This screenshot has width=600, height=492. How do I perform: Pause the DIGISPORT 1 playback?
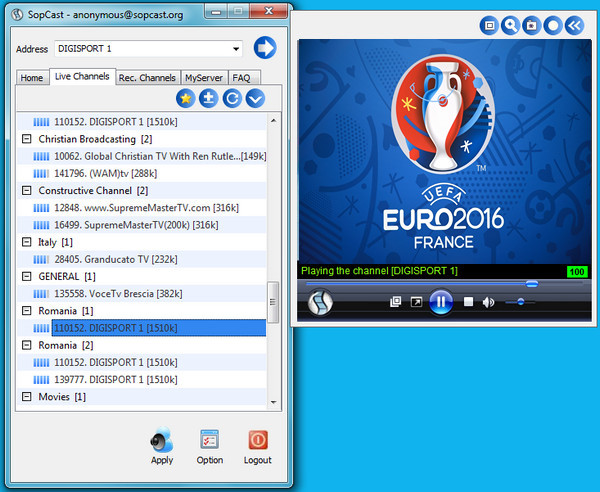(441, 302)
